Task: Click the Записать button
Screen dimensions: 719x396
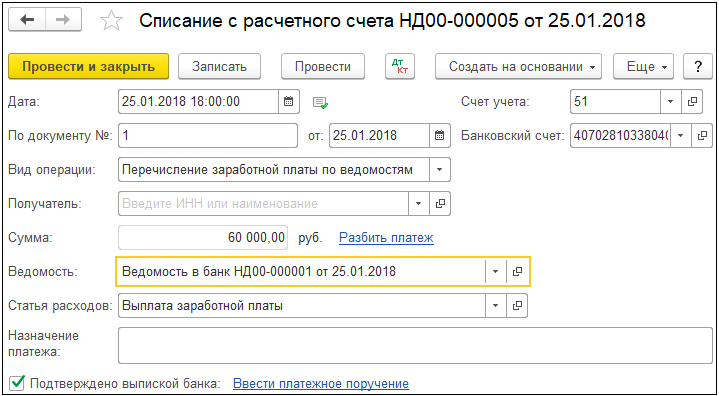Action: (x=219, y=66)
